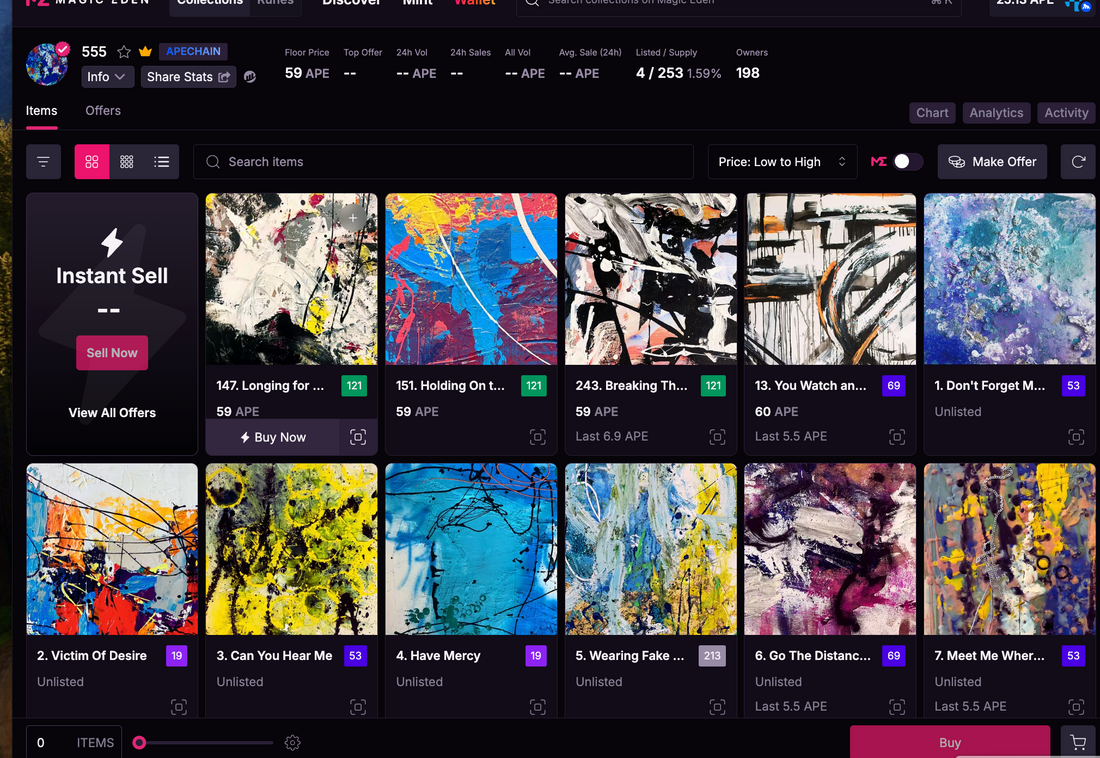Switch to list view layout

pos(162,162)
